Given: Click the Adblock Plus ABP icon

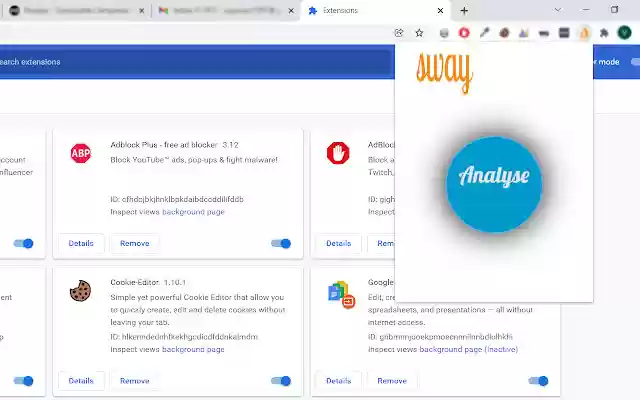Looking at the screenshot, I should tap(80, 153).
